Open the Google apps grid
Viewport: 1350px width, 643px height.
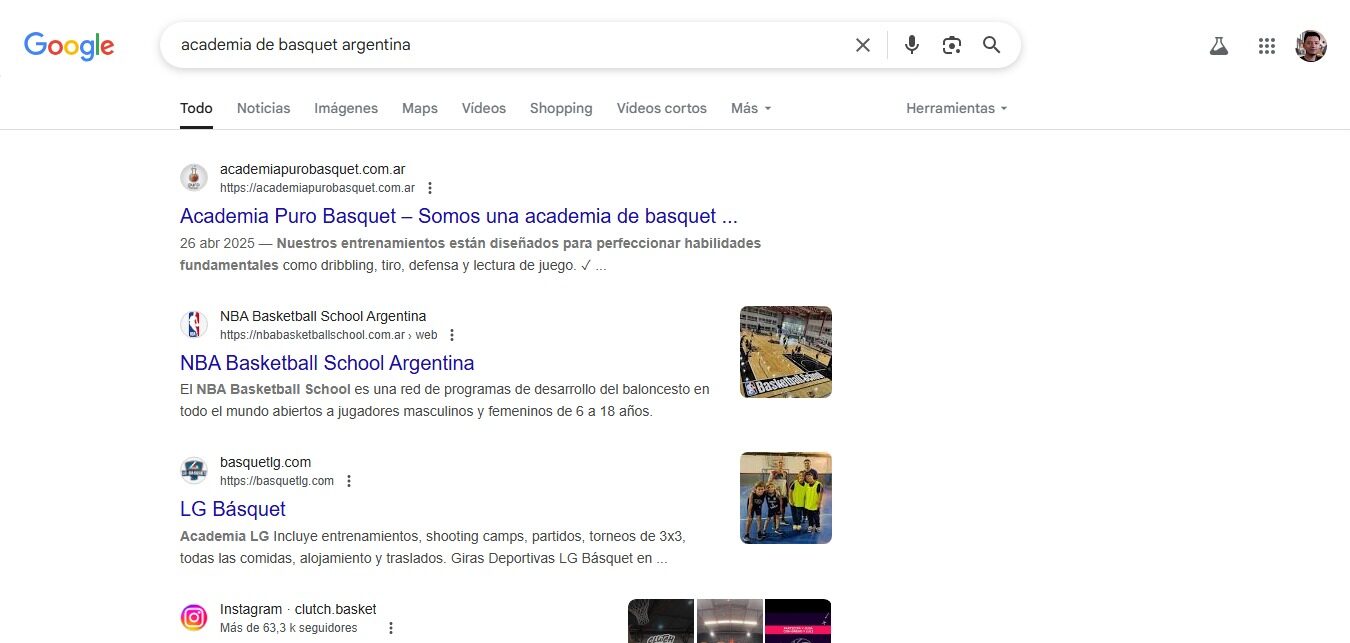point(1267,45)
